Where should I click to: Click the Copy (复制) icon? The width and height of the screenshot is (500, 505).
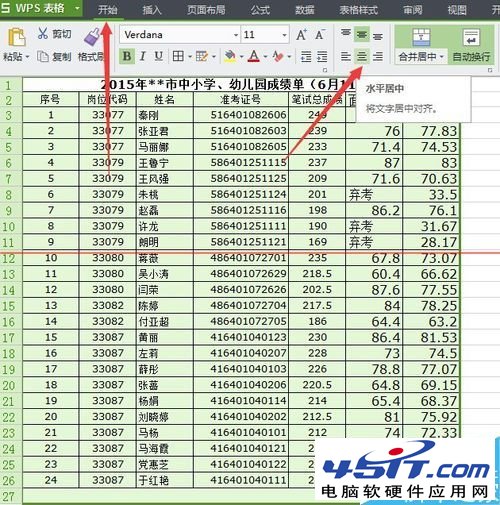tap(43, 57)
